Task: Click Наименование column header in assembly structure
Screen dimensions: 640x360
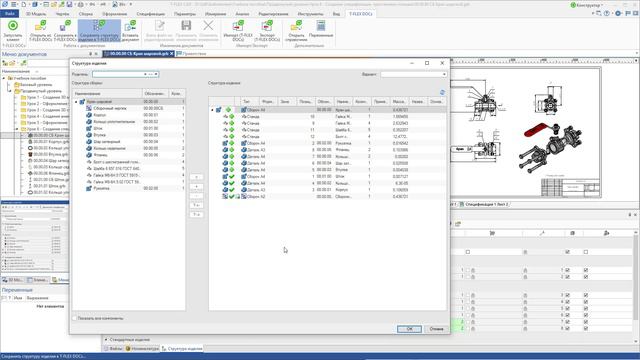Action: coord(107,93)
